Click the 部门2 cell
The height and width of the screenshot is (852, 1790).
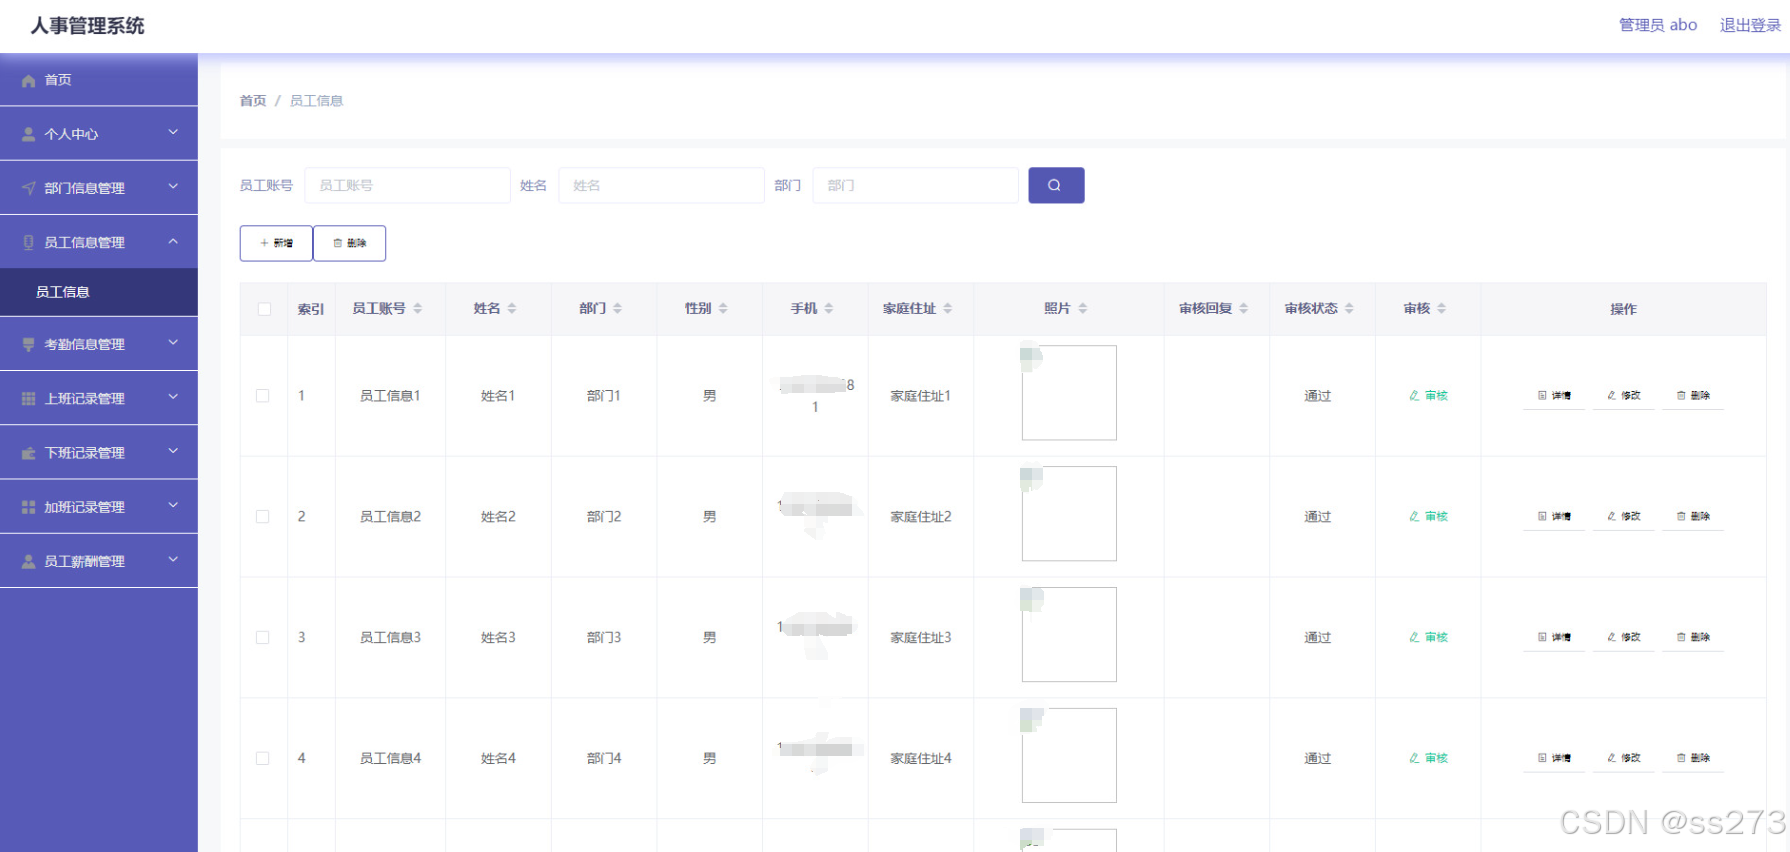click(x=604, y=517)
